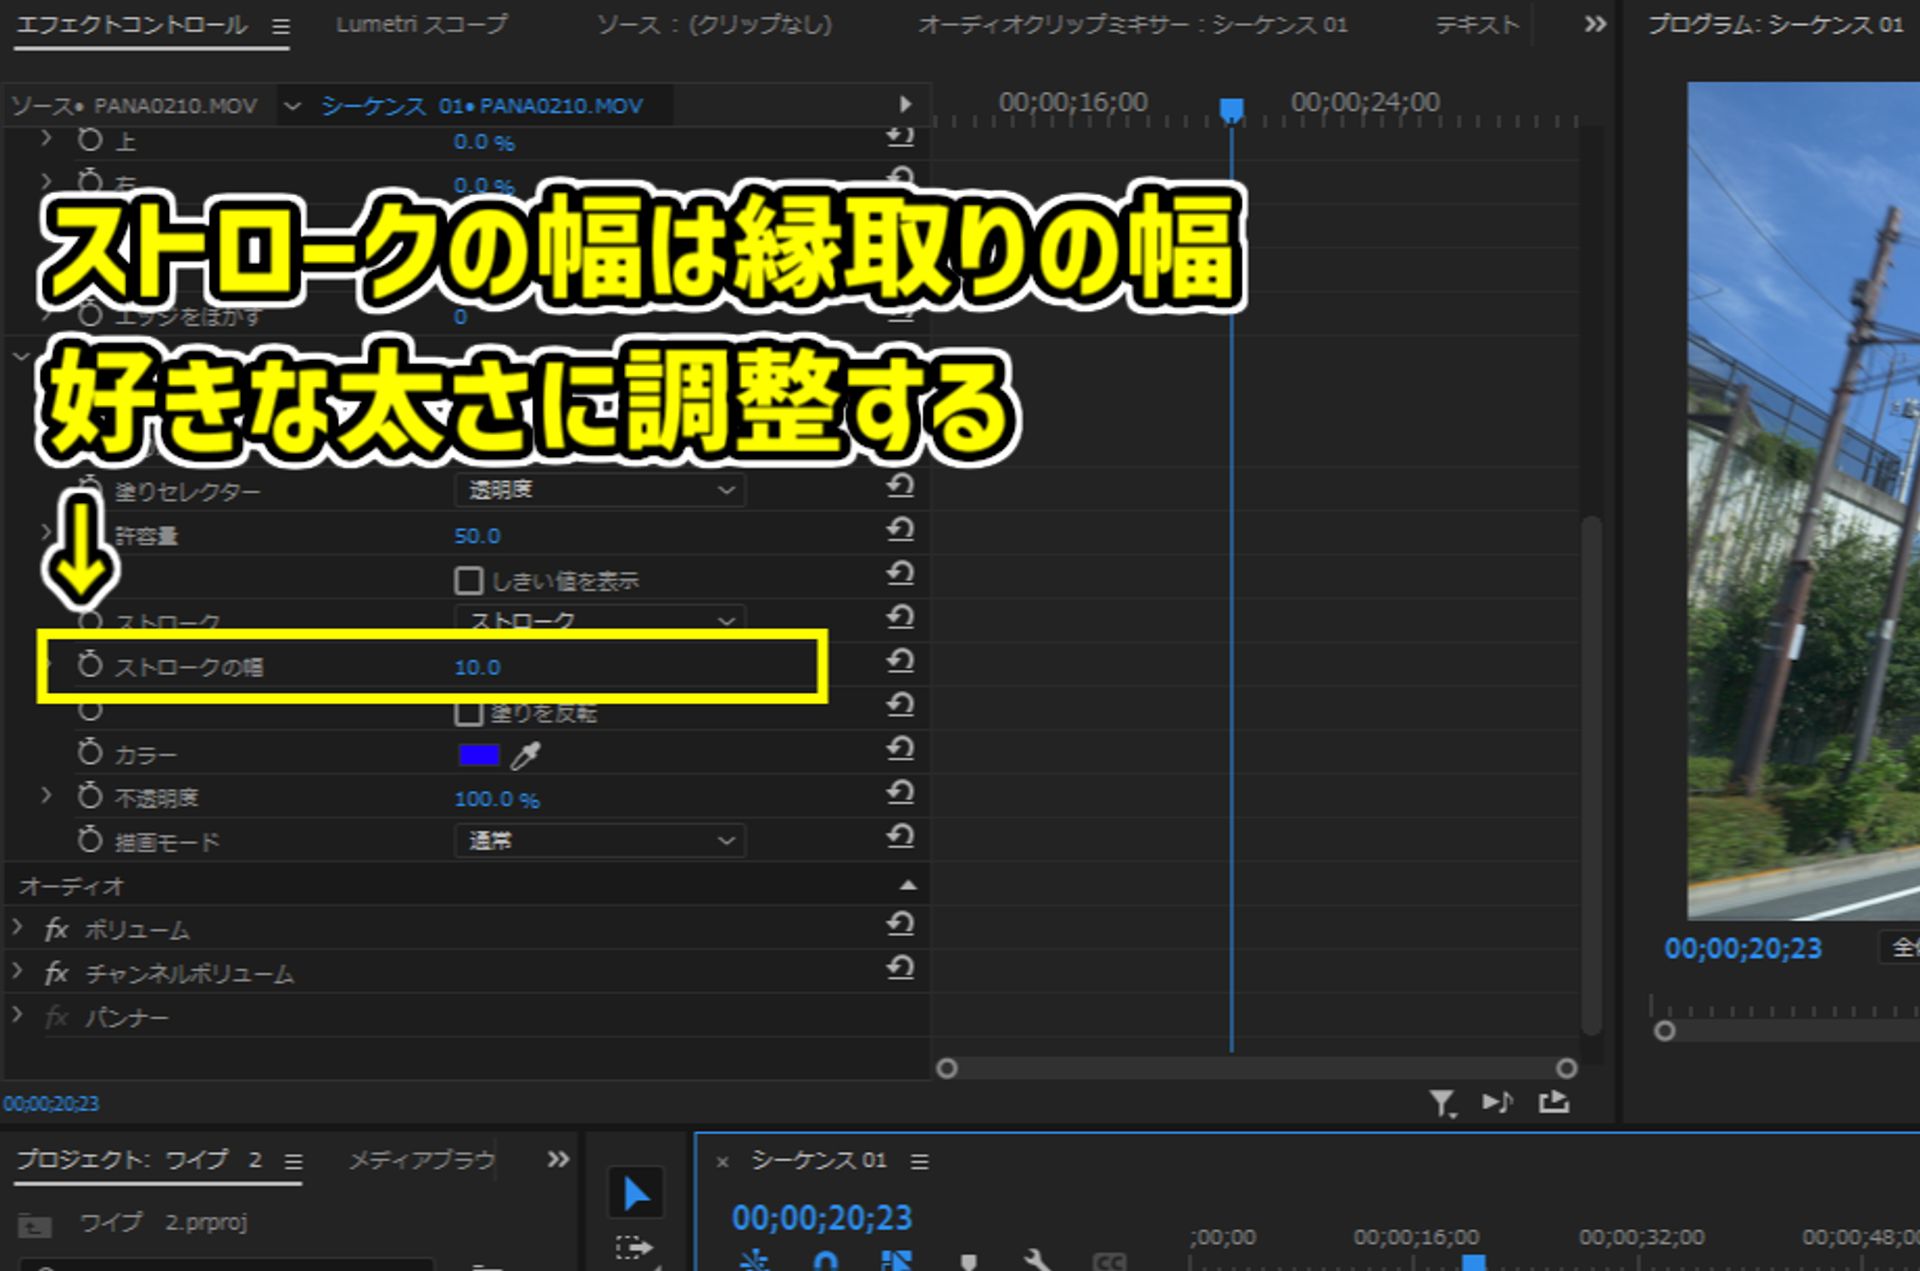The height and width of the screenshot is (1271, 1920).
Task: Click the export frame icon in Effect Controls
Action: click(x=1556, y=1102)
